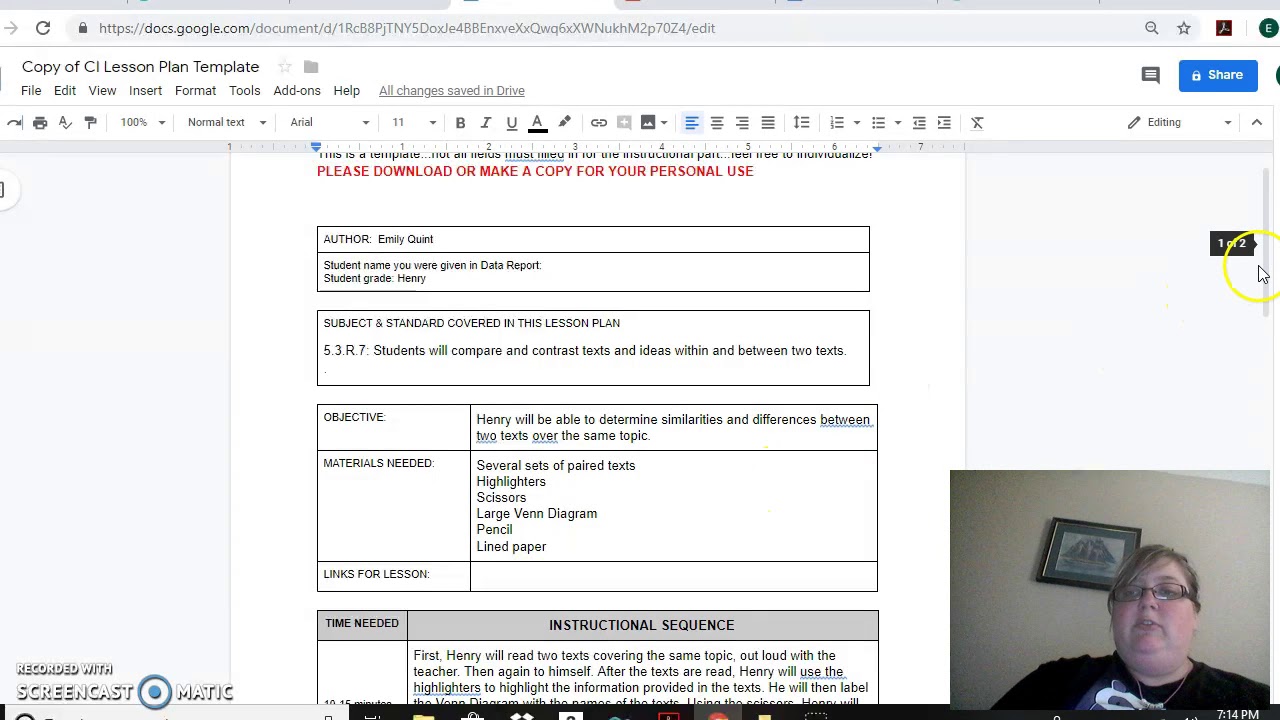Click the browser bookmark star icon
Screen dimensions: 1280x720
[x=1184, y=28]
